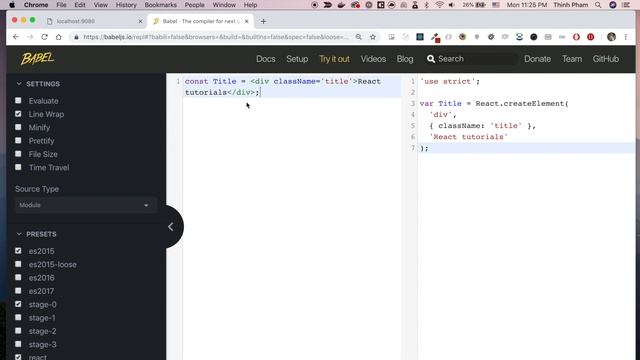The height and width of the screenshot is (360, 640).
Task: Check the stage-1 preset
Action: (18, 318)
